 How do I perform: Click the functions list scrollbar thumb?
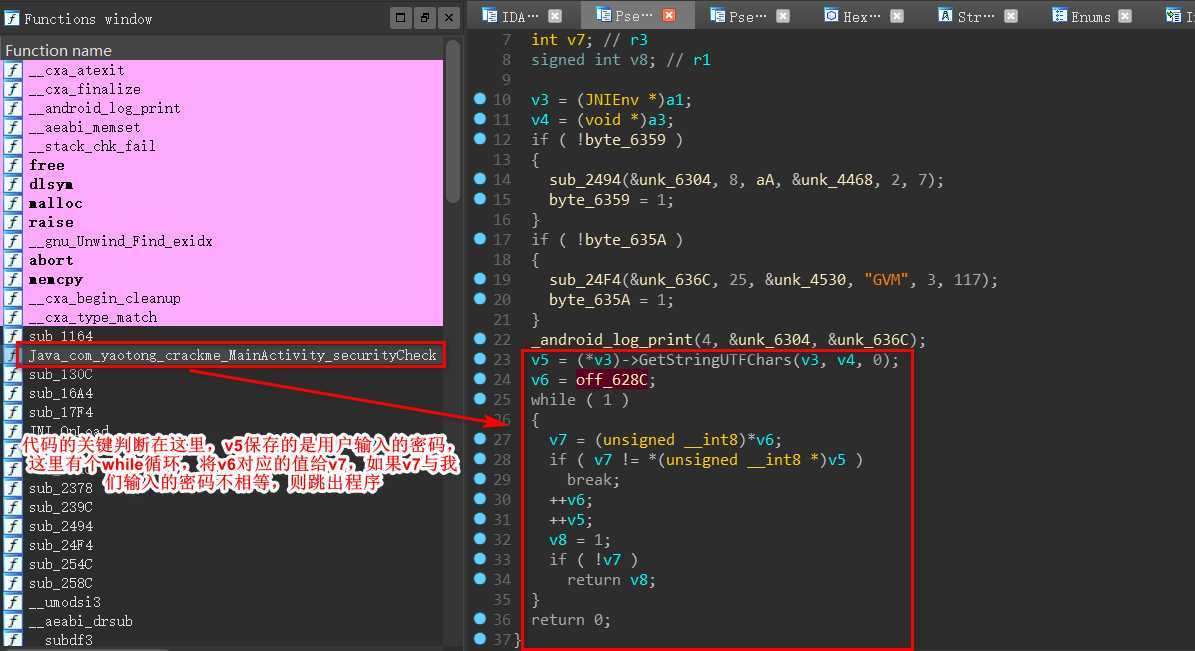click(453, 122)
